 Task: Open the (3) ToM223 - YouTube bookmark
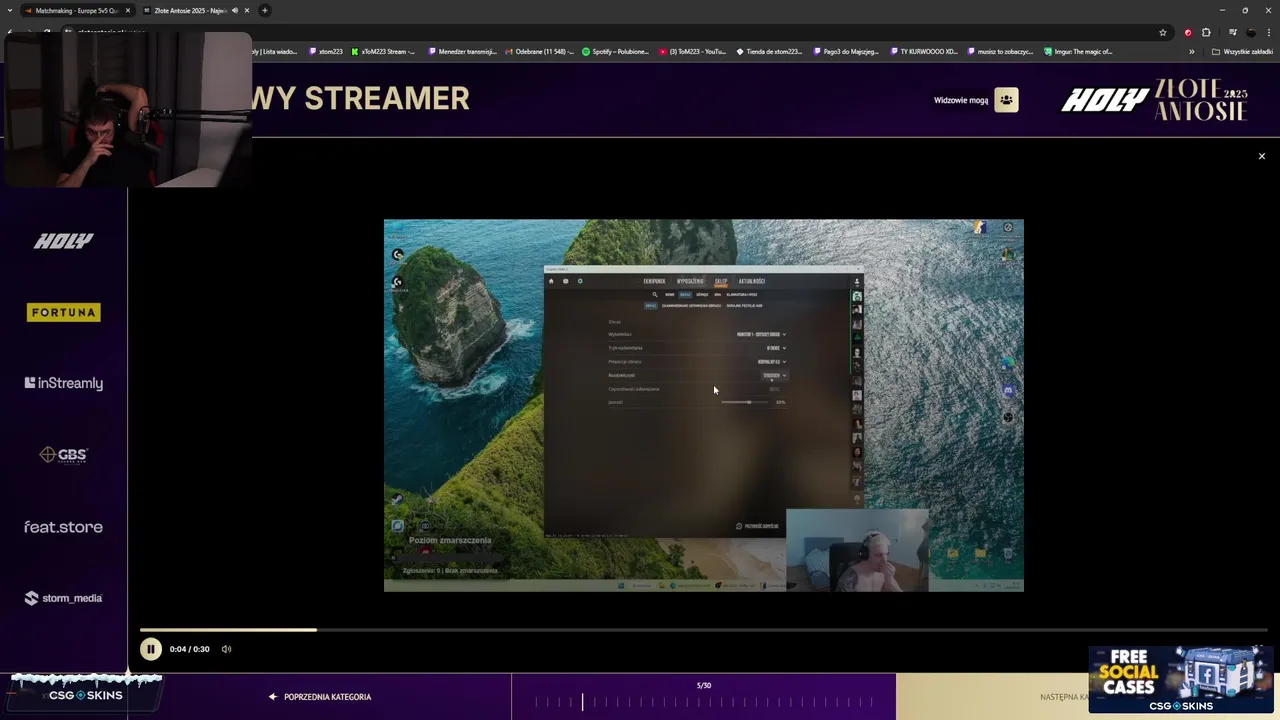tap(693, 51)
